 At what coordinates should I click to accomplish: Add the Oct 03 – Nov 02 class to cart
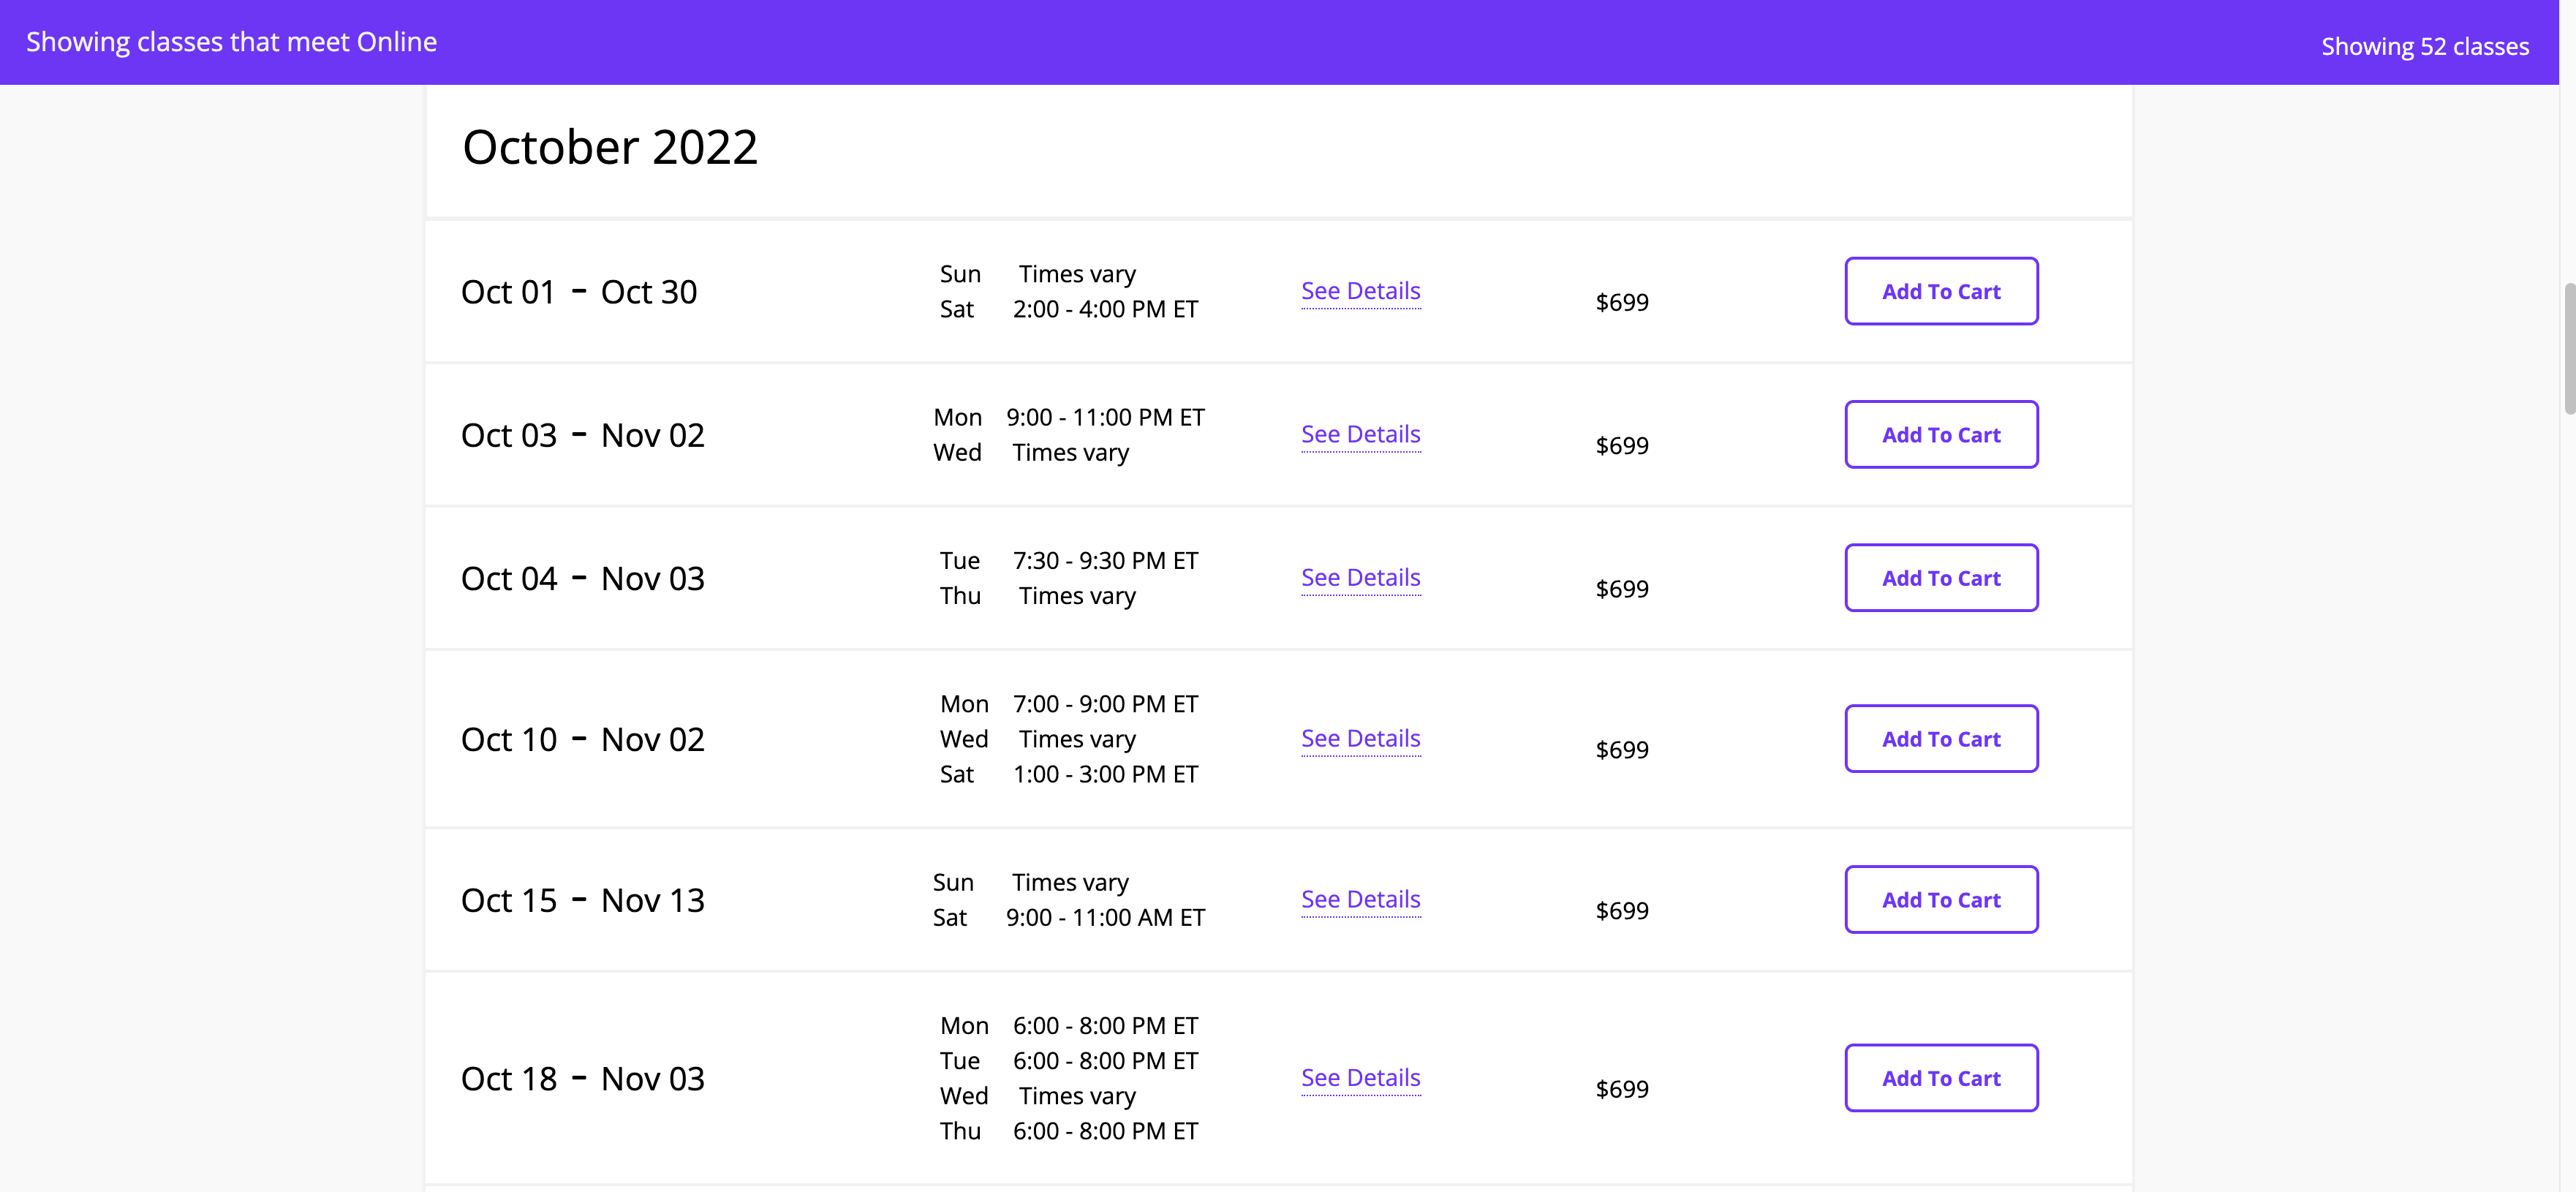(1940, 434)
